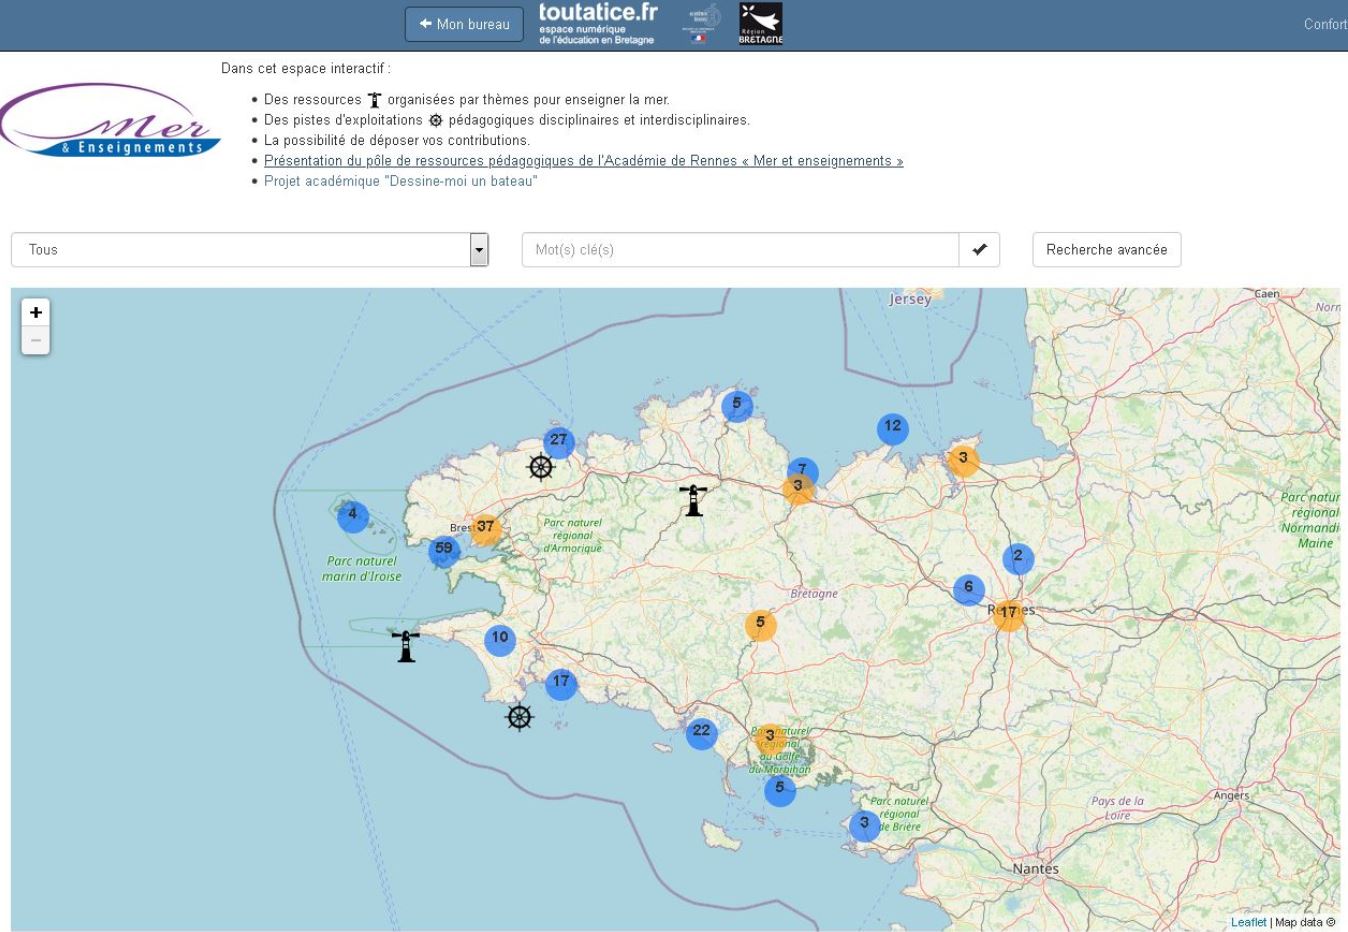Click the ship wheel marker below cluster 17
This screenshot has height=932, width=1348.
(519, 717)
